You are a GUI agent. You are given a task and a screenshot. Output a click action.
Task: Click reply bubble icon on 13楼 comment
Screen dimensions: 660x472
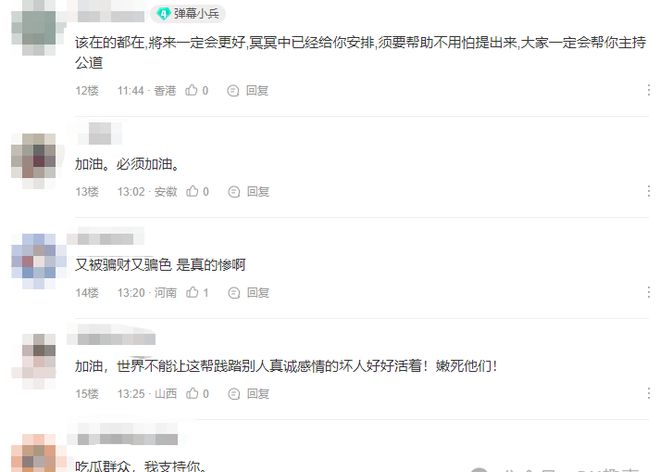click(234, 192)
